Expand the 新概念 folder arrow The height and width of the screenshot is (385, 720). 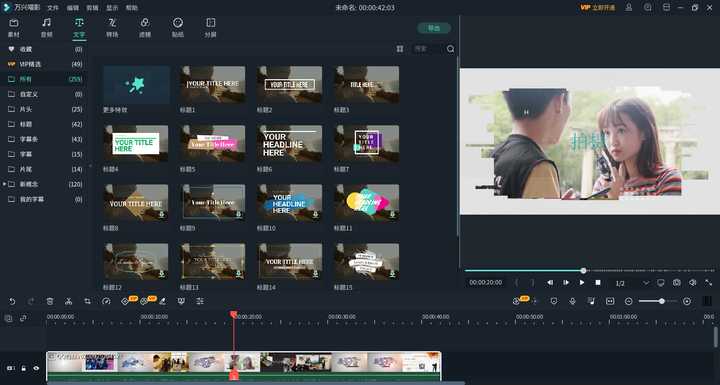point(5,184)
